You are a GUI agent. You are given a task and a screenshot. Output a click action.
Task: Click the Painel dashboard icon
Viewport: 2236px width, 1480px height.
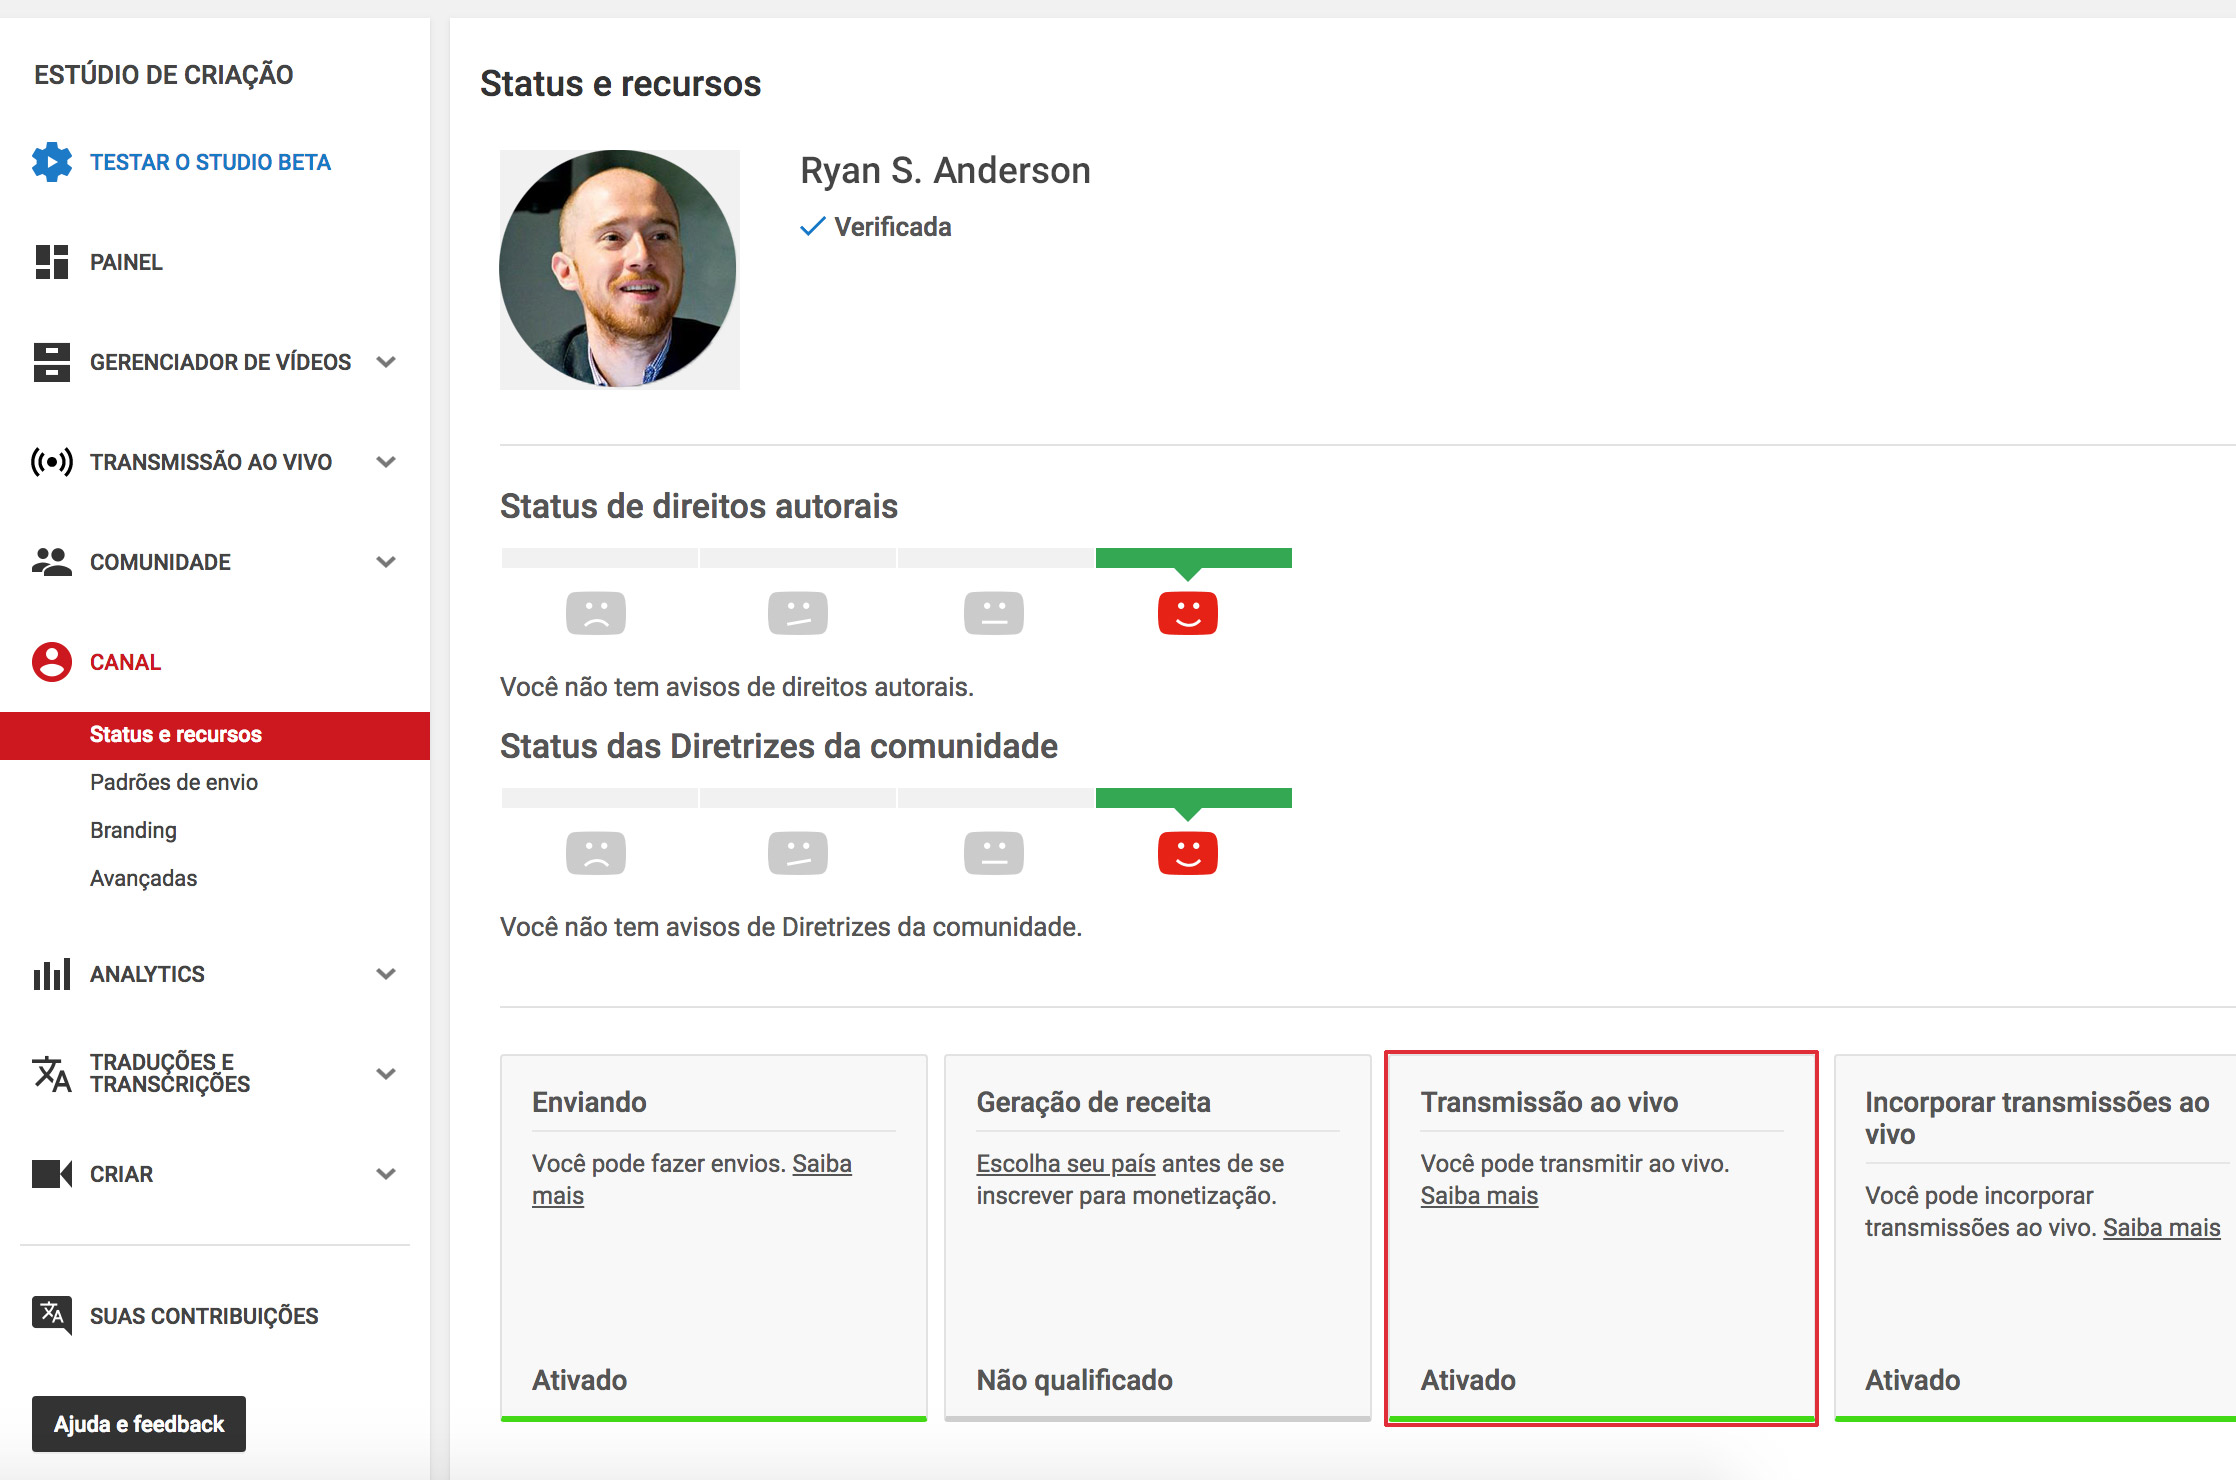52,262
